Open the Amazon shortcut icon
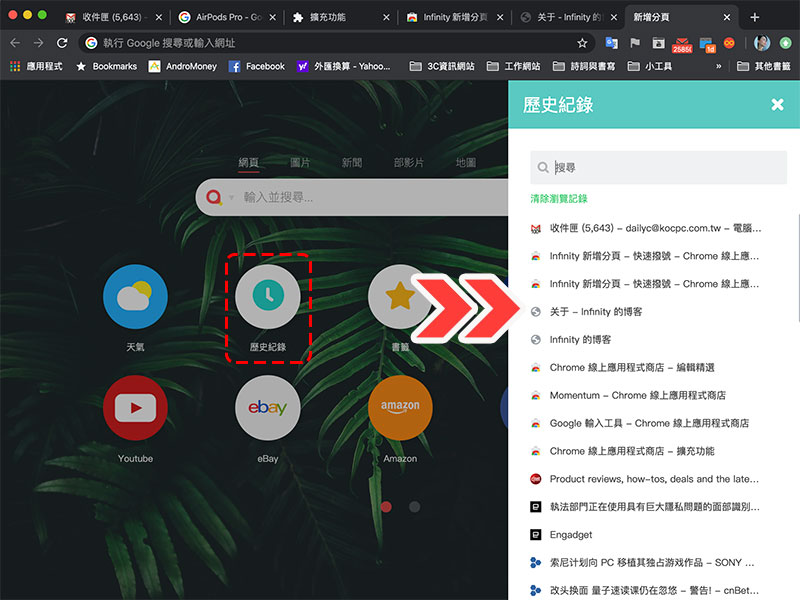Image resolution: width=800 pixels, height=600 pixels. coord(400,408)
